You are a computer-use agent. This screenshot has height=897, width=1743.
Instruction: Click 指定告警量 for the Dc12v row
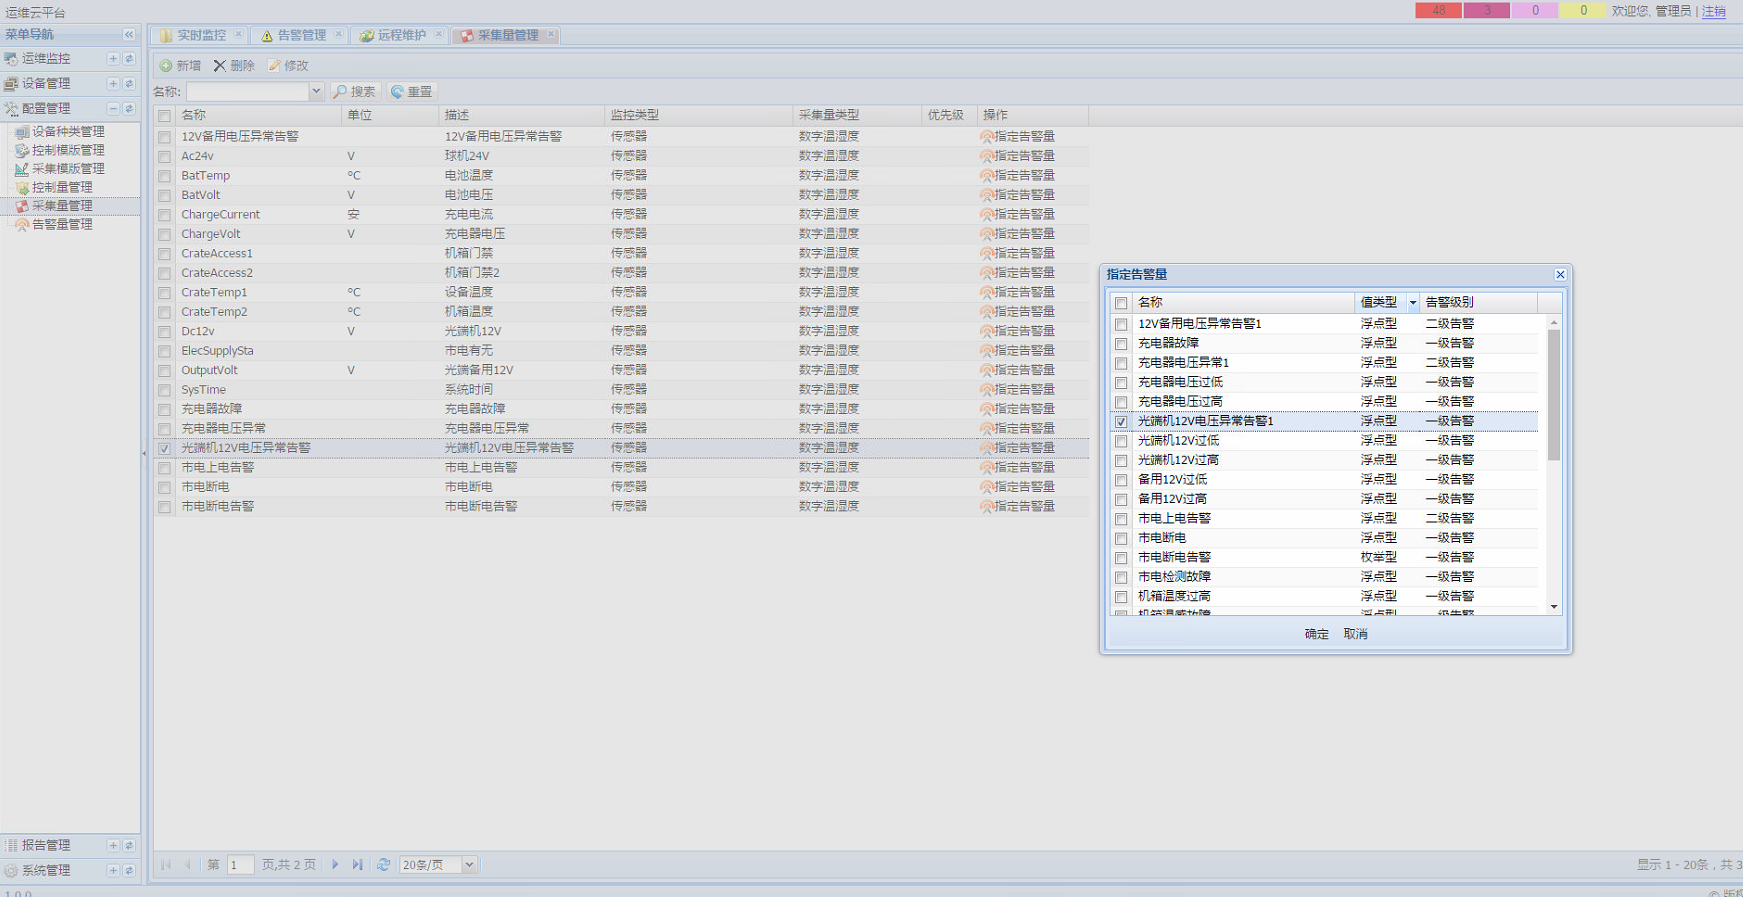(x=1017, y=331)
